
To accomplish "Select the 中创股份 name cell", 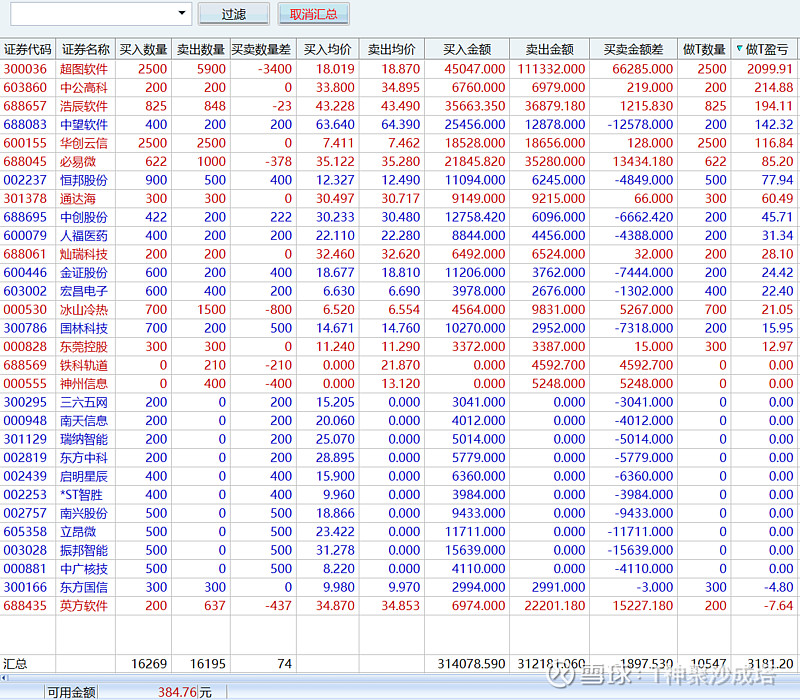I will 84,217.
